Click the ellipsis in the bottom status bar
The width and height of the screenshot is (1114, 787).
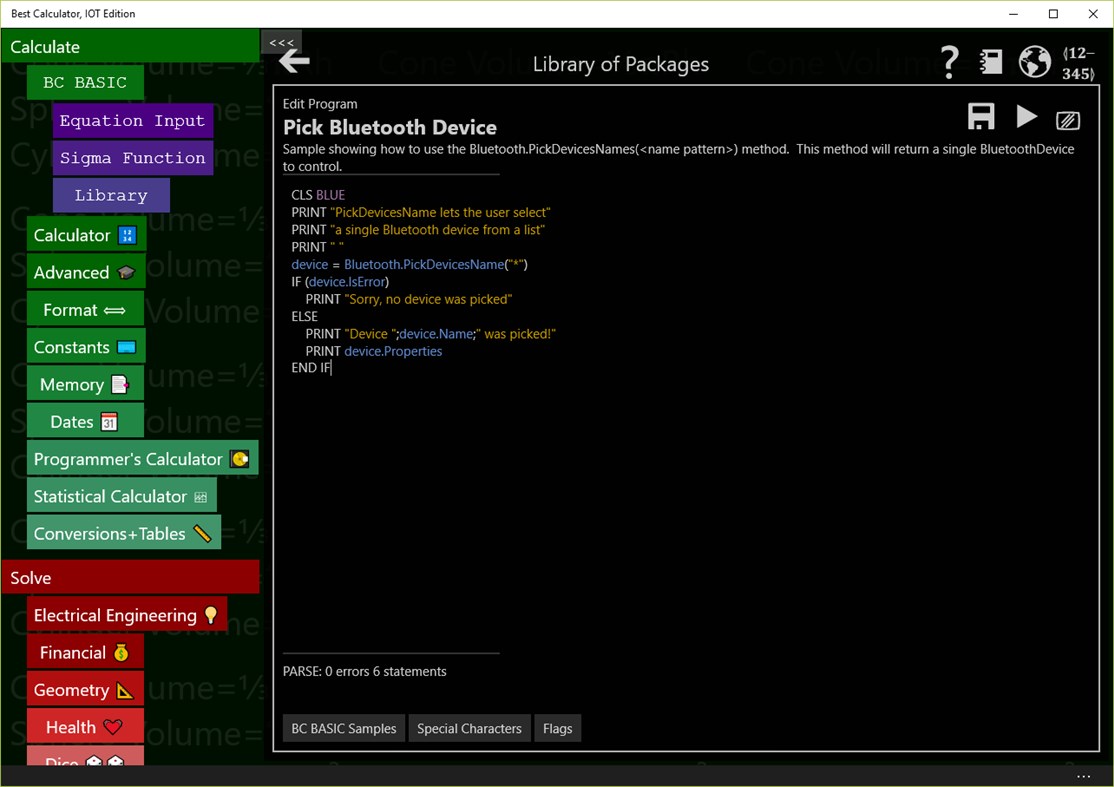1084,776
